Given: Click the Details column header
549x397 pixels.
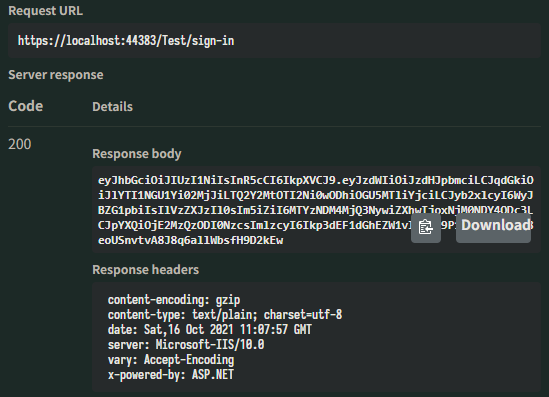Looking at the screenshot, I should tap(112, 106).
